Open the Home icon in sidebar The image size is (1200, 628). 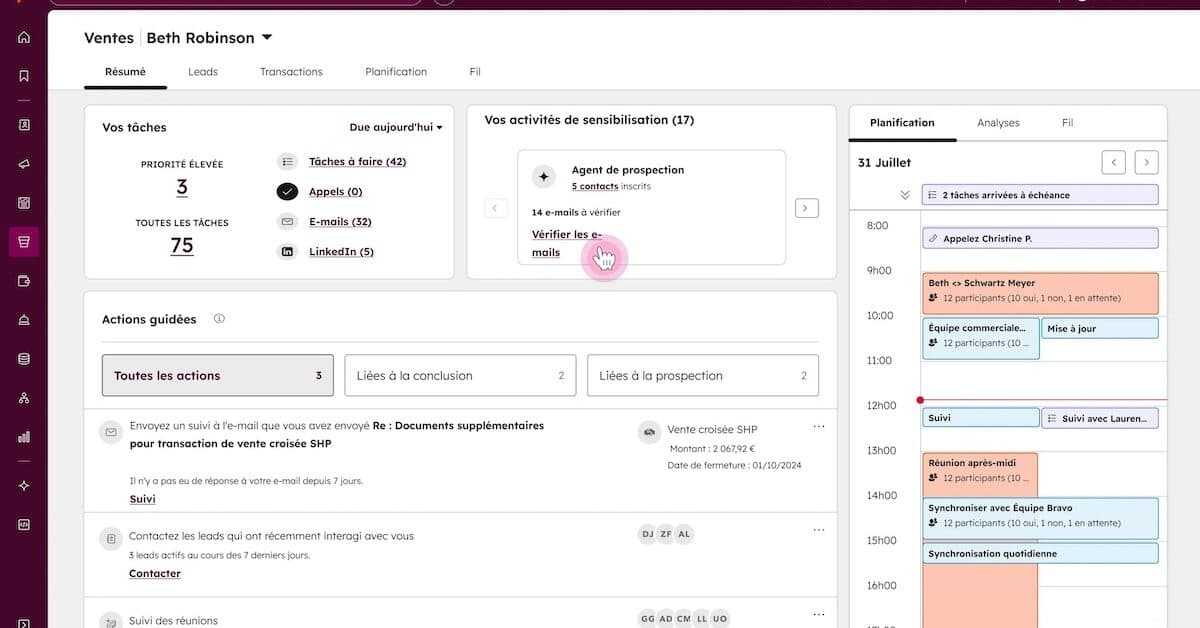point(24,38)
